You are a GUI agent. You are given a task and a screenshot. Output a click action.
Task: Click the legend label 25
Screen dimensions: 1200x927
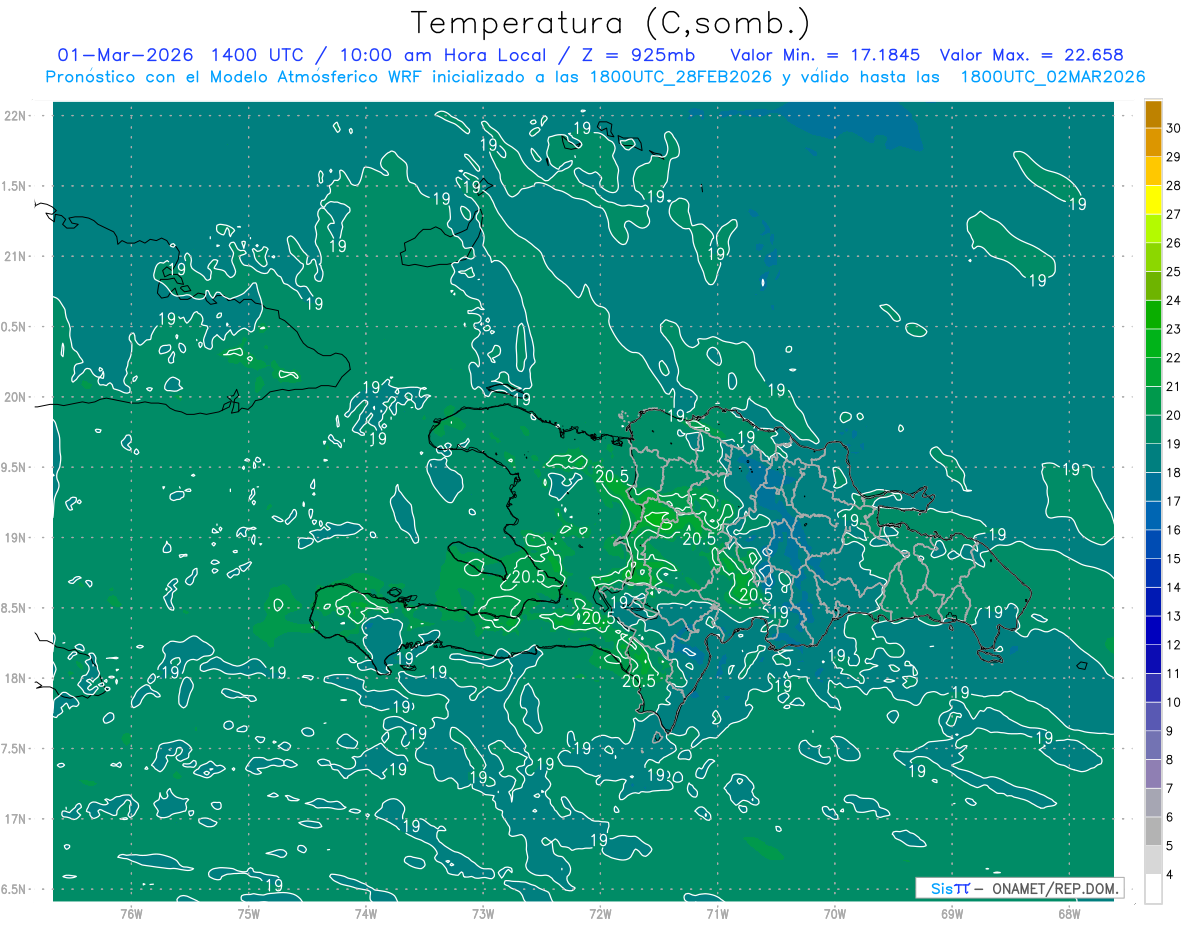point(1174,272)
